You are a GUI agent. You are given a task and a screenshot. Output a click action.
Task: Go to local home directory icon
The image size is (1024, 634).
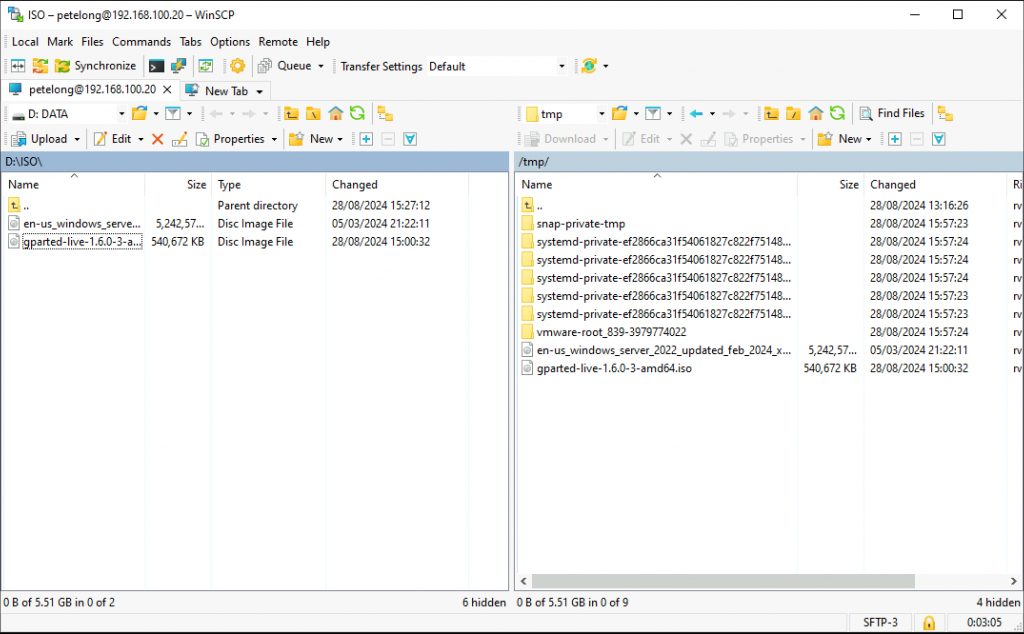[335, 113]
